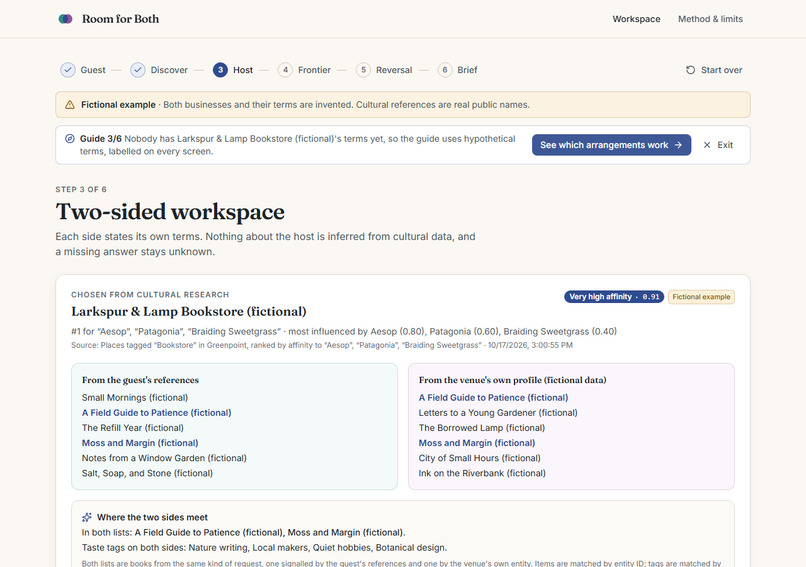Select Salt, Soap, and Stone entry
806x567 pixels.
[147, 473]
